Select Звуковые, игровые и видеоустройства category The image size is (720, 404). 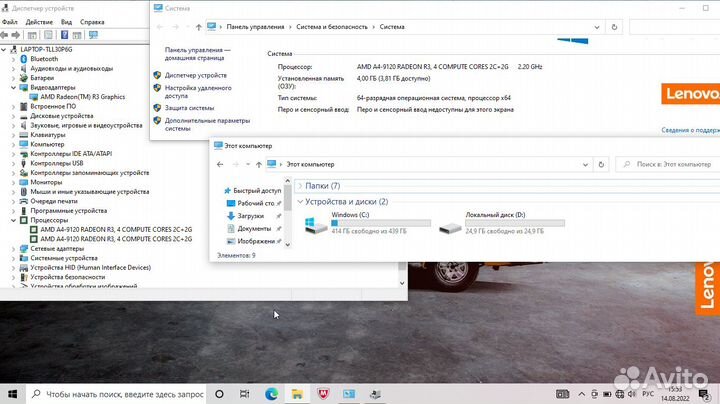[86, 125]
